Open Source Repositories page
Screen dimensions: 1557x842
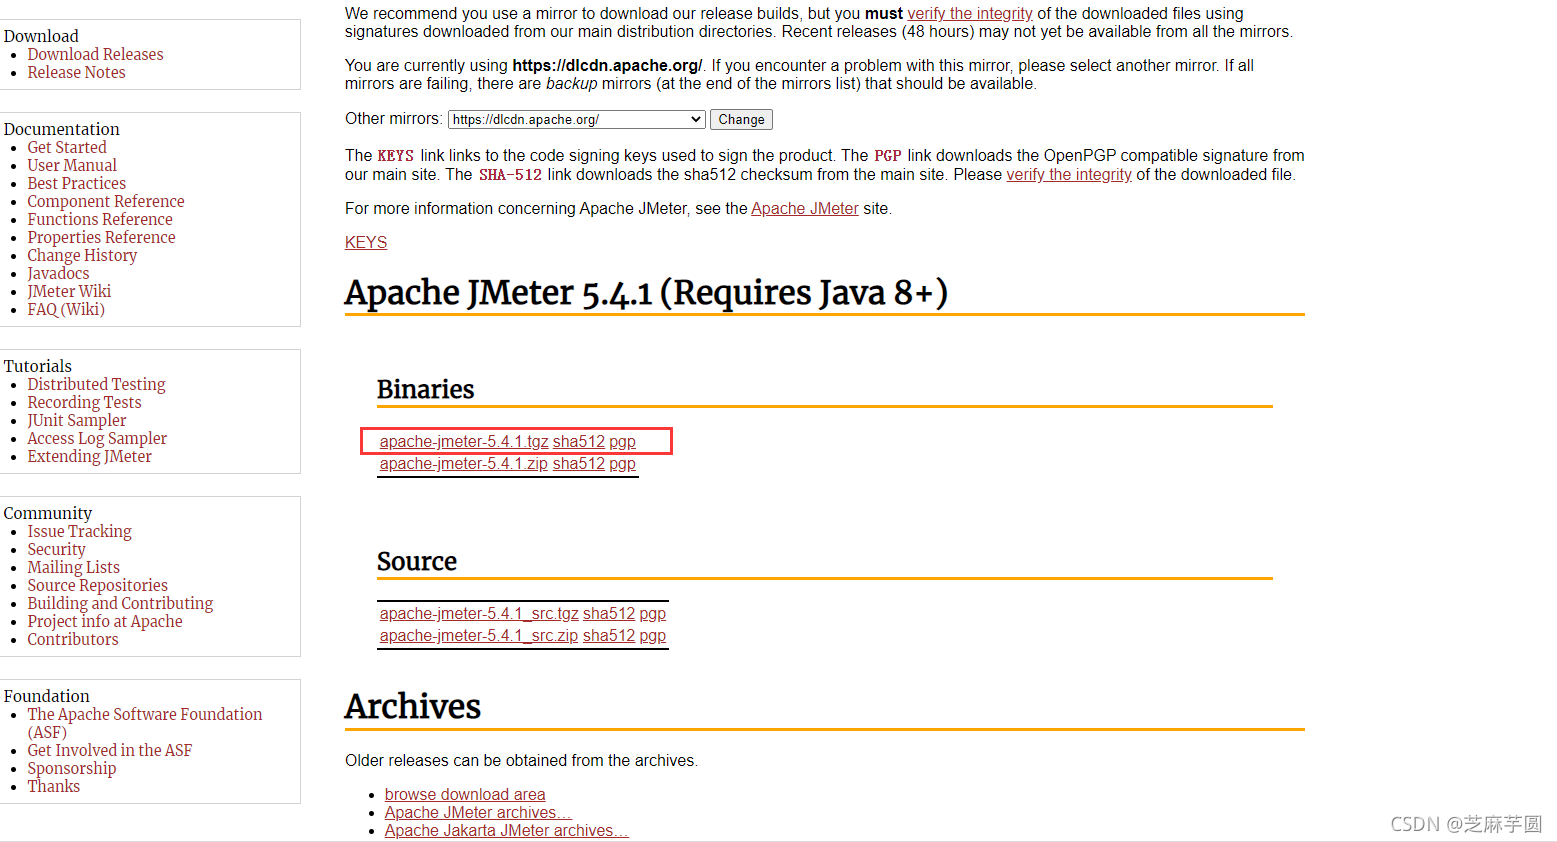[x=97, y=585]
